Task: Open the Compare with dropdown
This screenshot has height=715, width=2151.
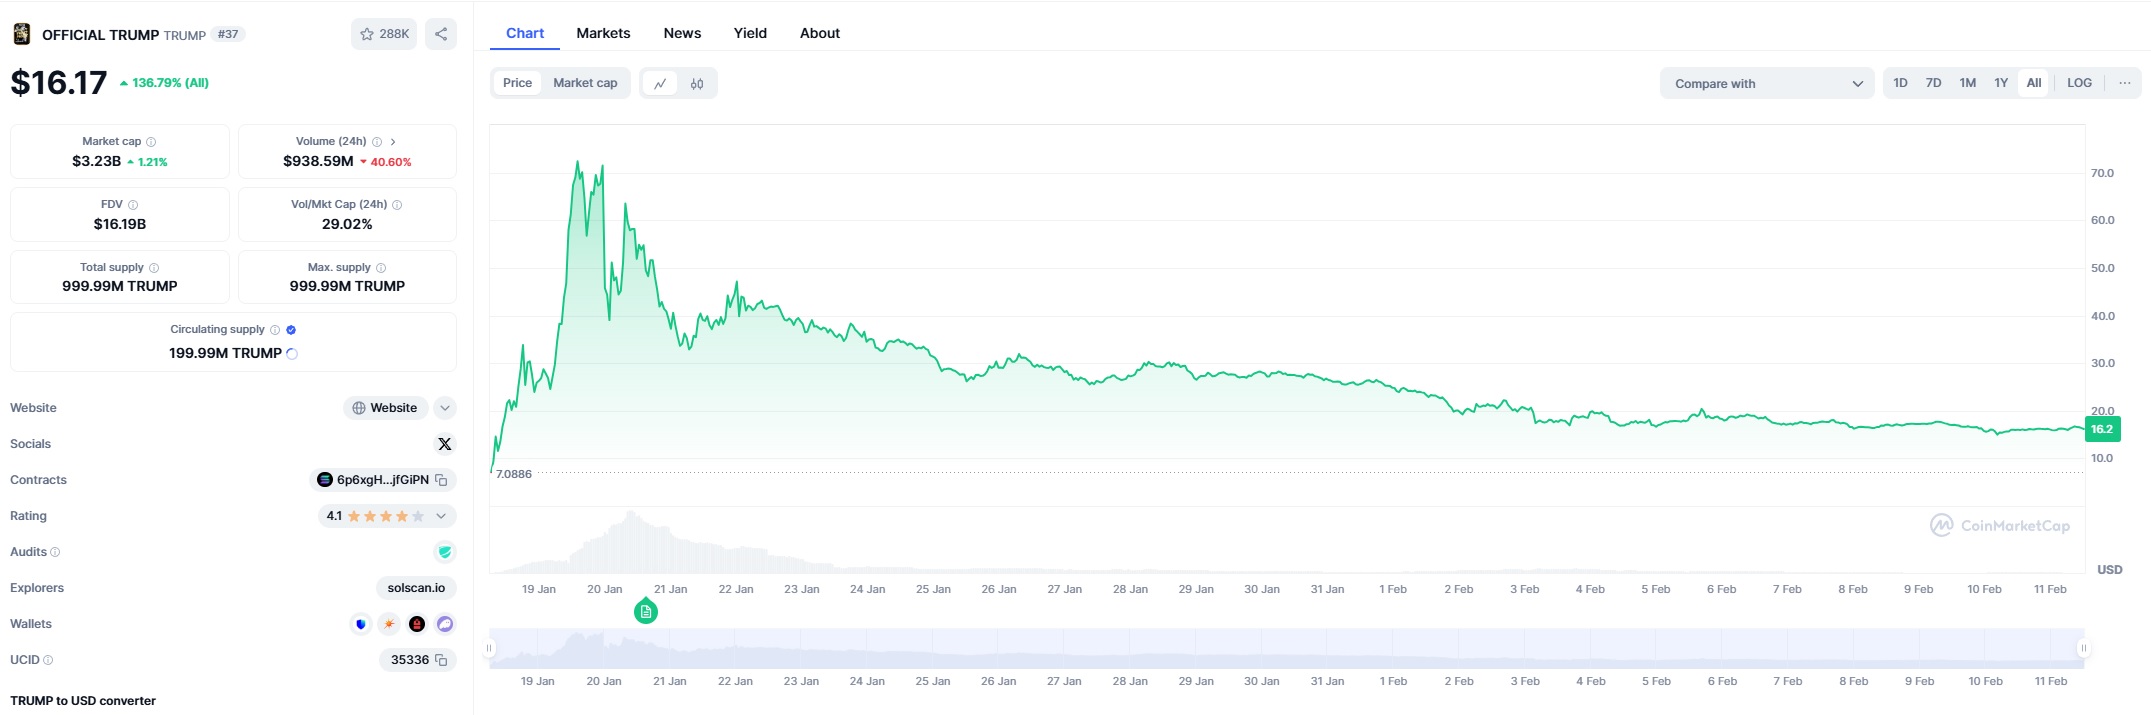Action: point(1767,83)
